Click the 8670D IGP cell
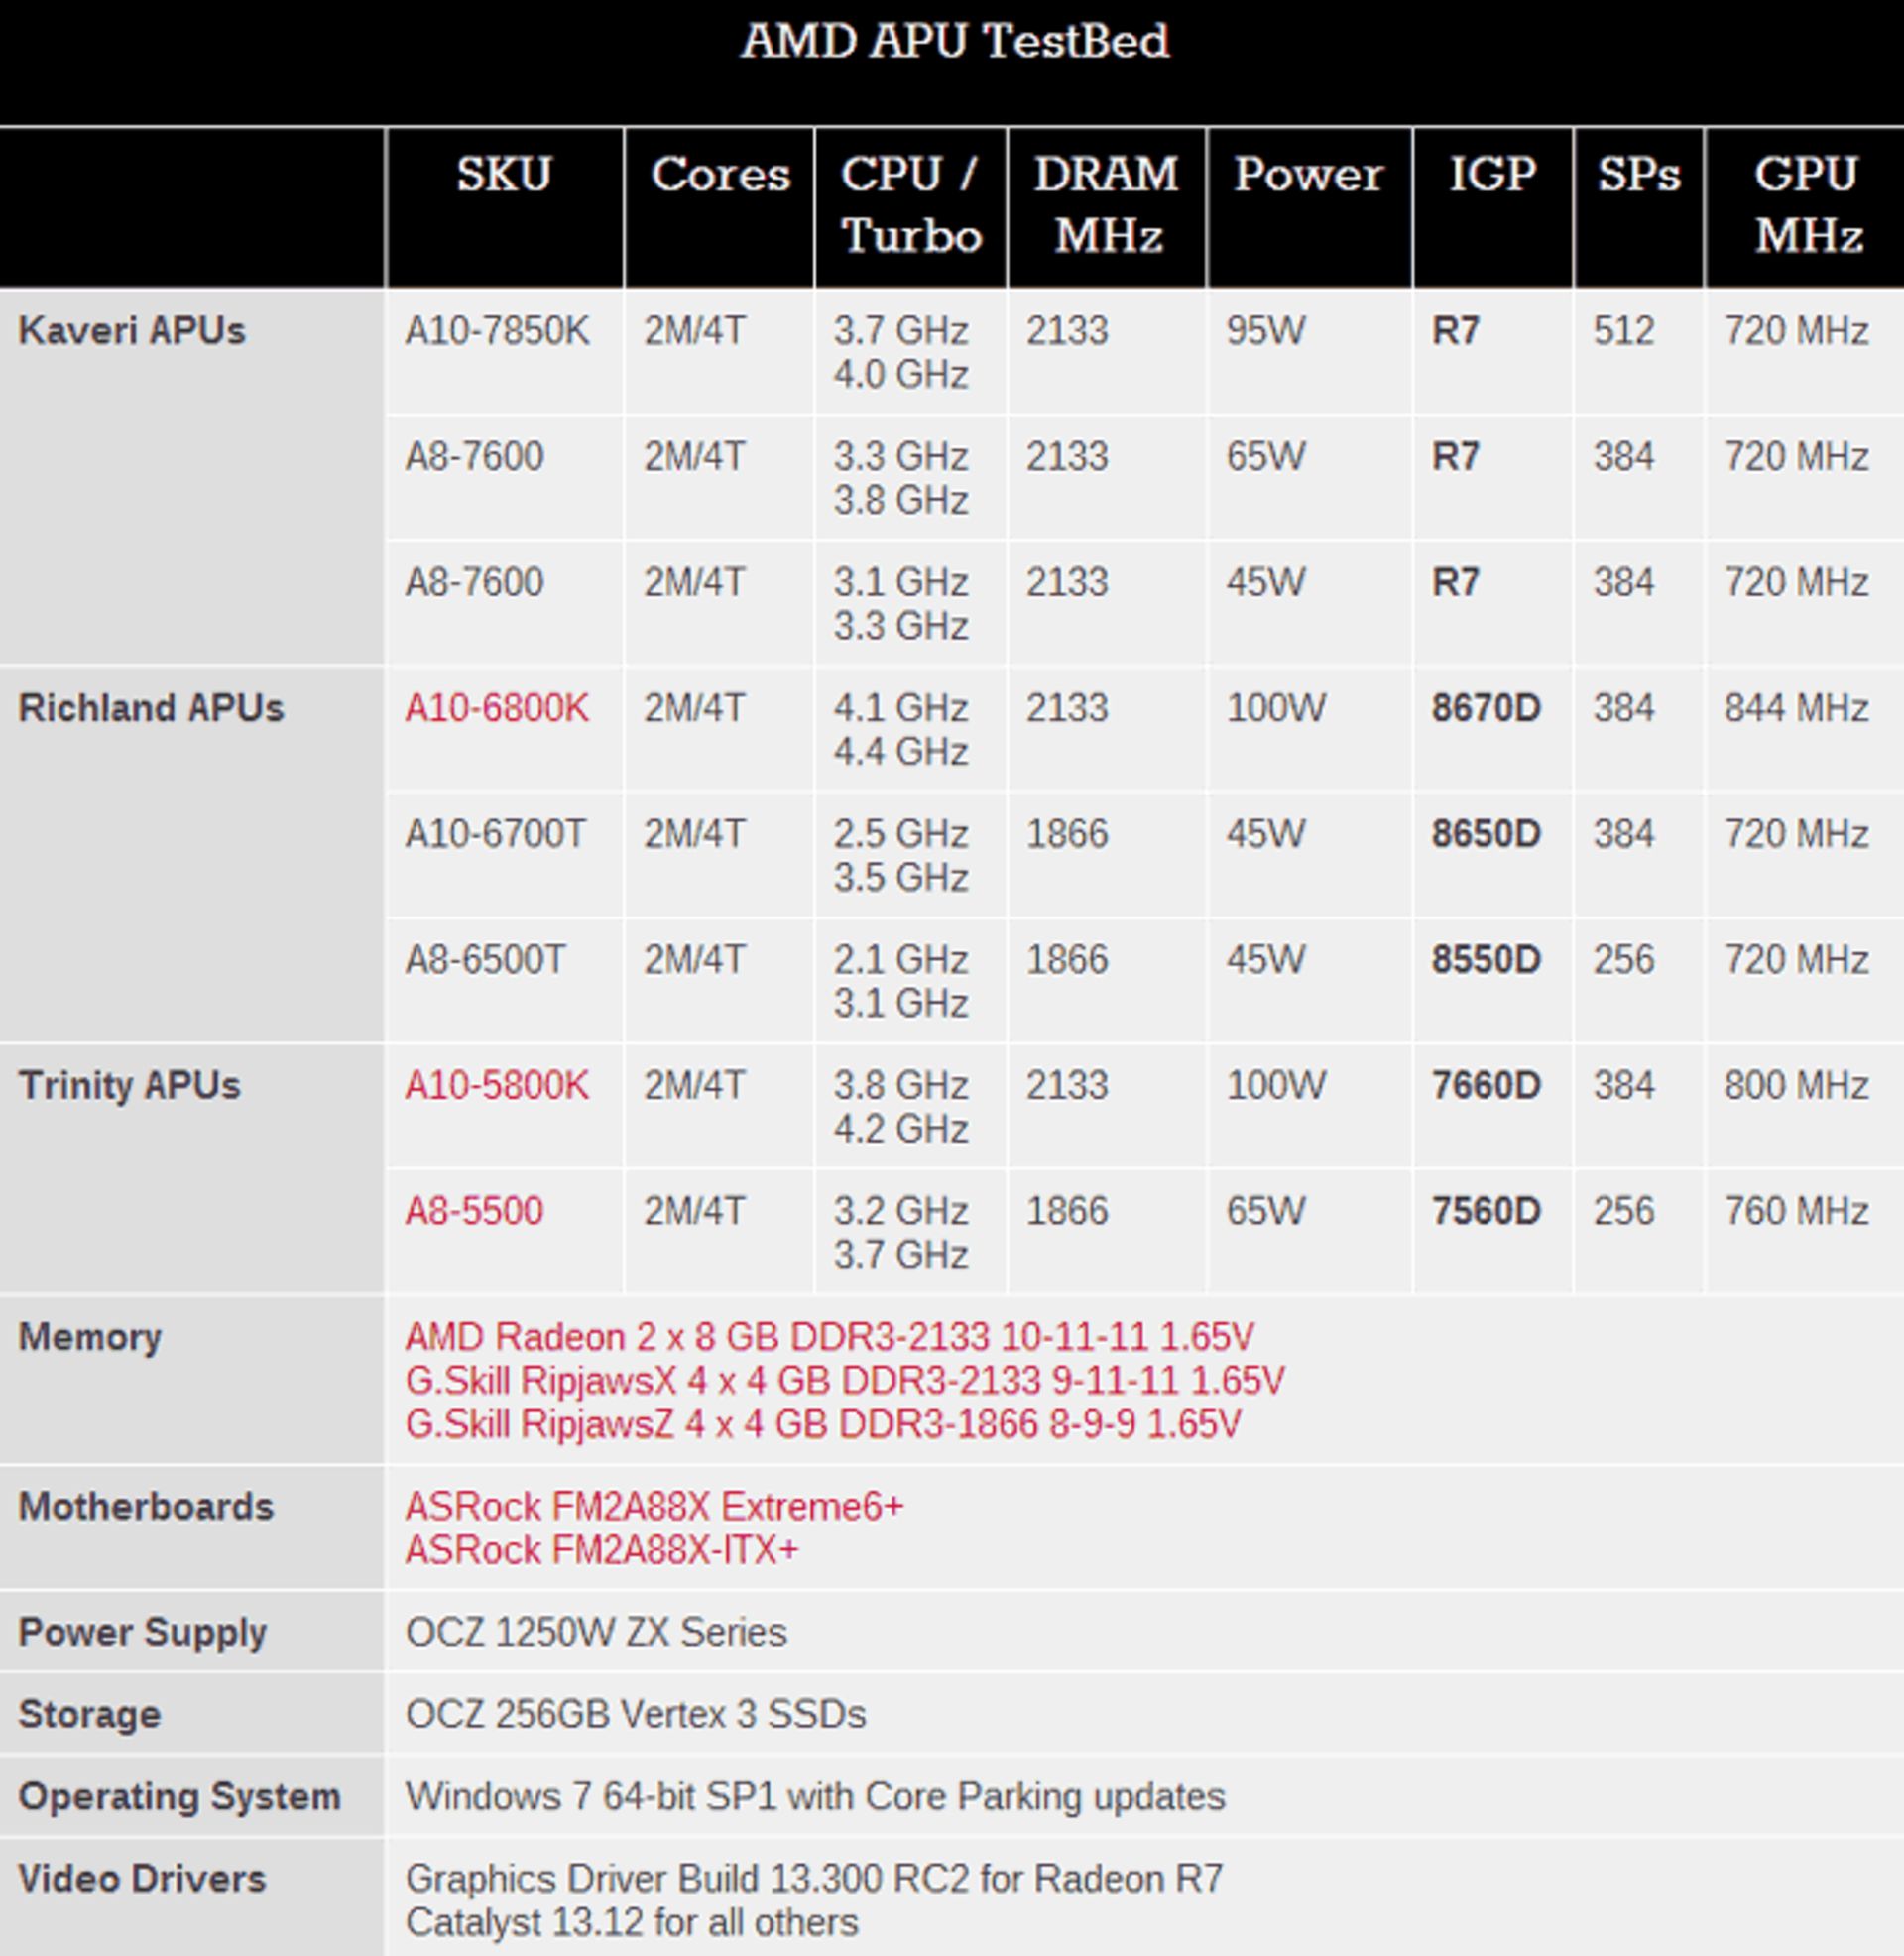Screen dimensions: 1904x1956 pyautogui.click(x=1485, y=708)
